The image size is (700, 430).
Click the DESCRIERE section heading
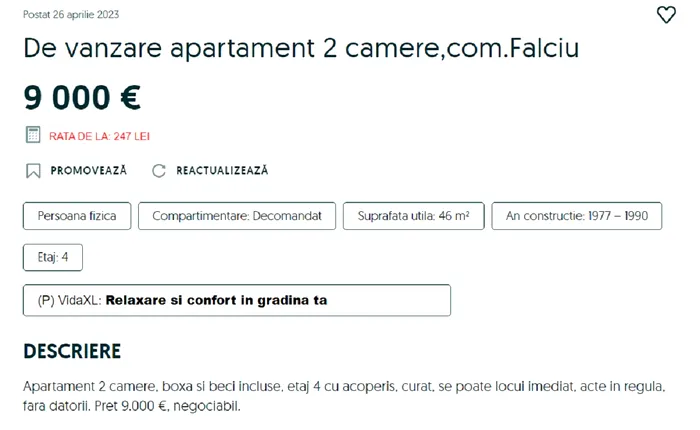pyautogui.click(x=72, y=351)
